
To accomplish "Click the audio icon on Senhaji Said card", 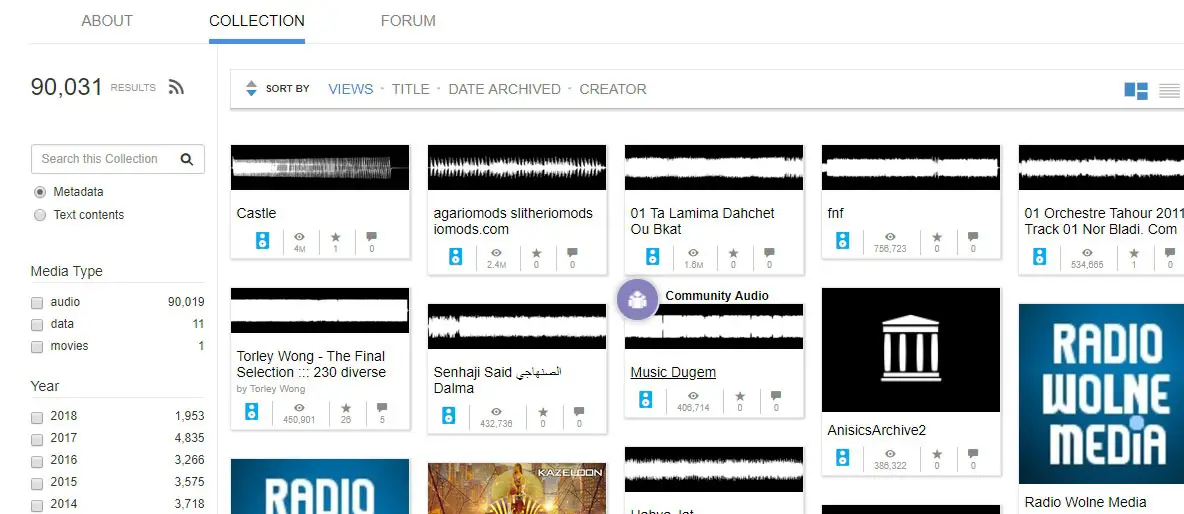I will click(x=449, y=415).
